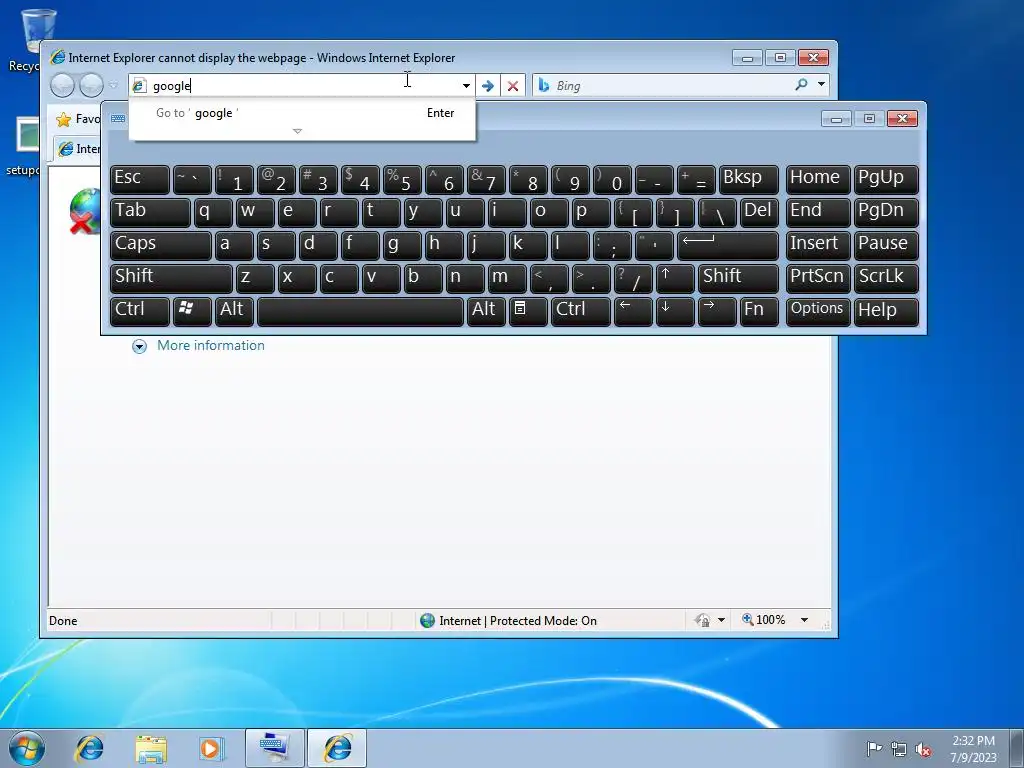Click the Esc key

tap(140, 179)
